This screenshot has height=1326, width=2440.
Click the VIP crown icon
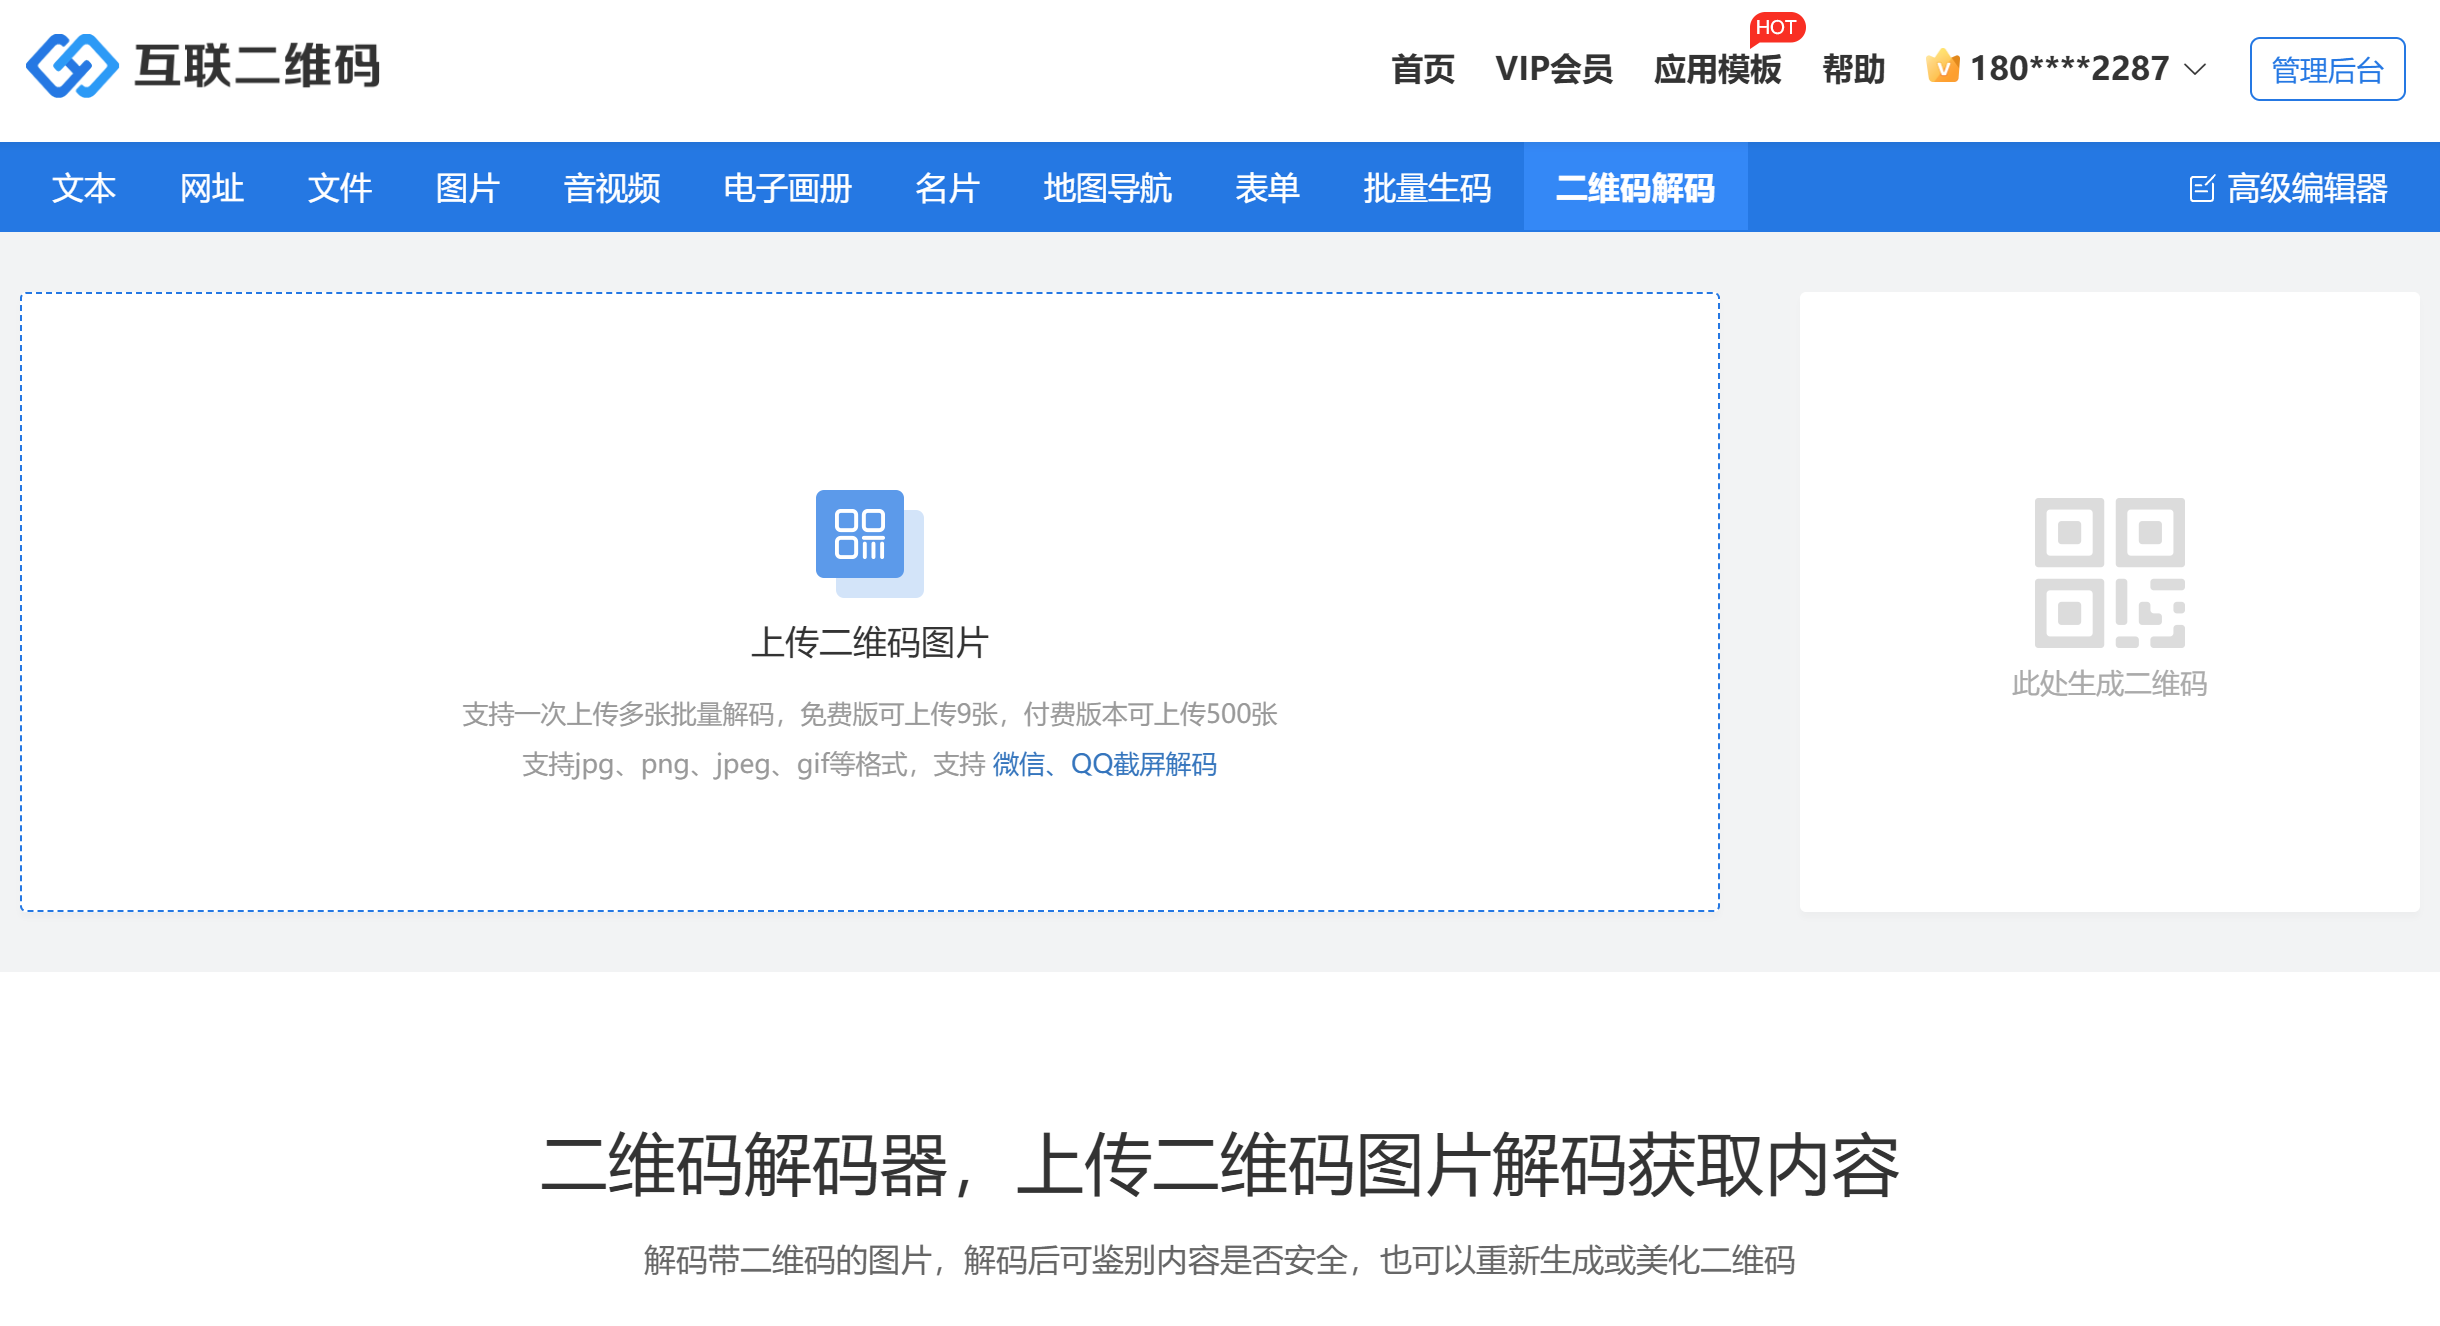coord(1942,67)
